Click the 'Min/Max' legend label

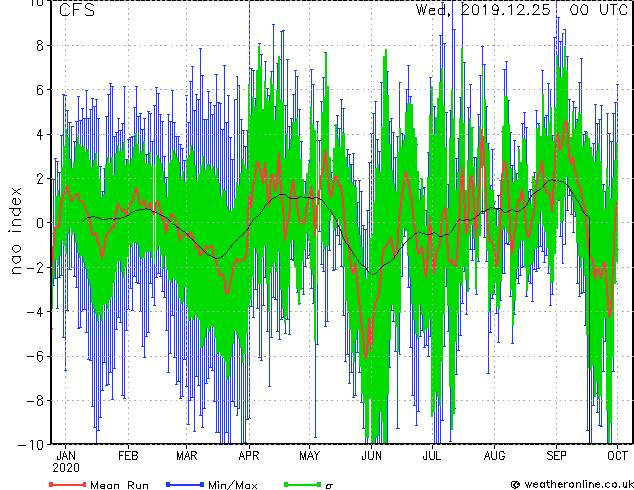(233, 485)
